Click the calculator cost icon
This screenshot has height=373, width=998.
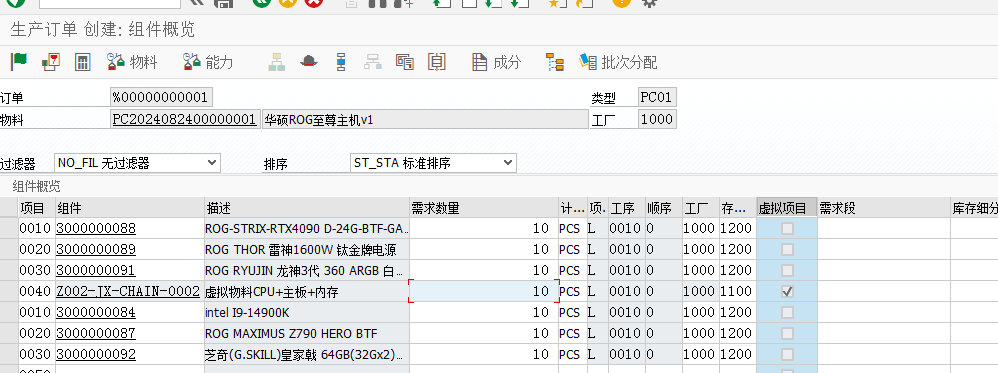pyautogui.click(x=83, y=62)
